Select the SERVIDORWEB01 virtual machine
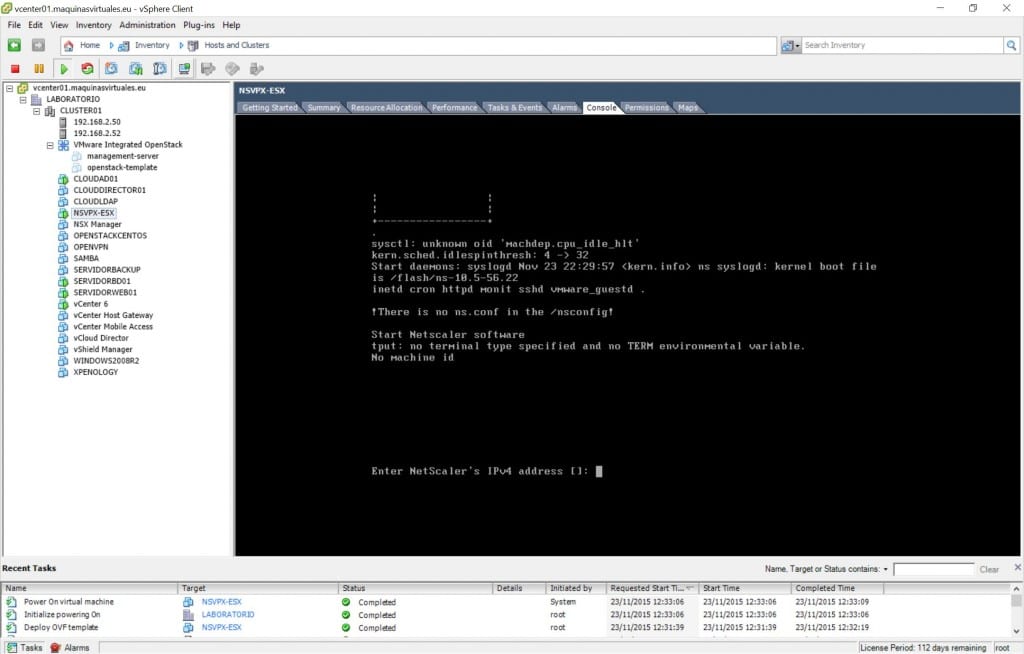1024x654 pixels. pos(102,292)
